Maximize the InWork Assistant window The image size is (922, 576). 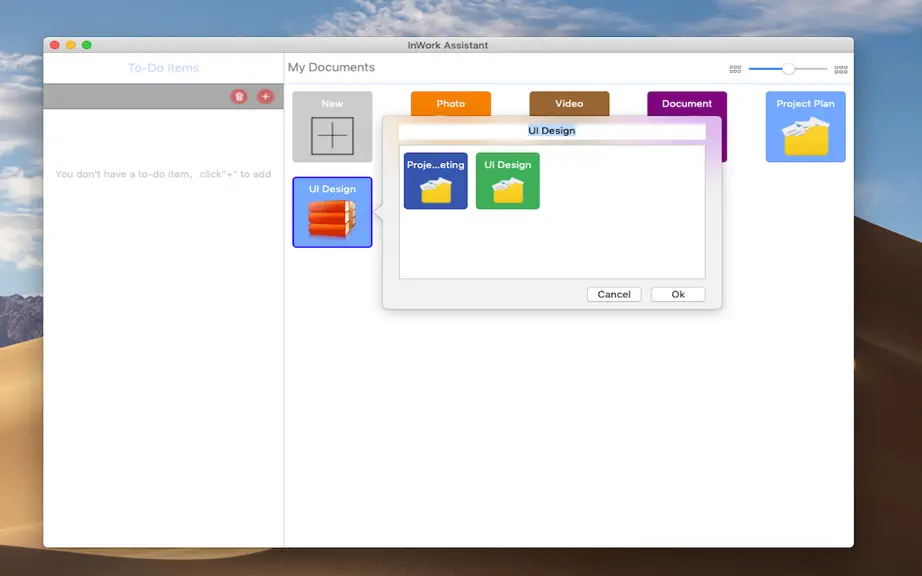point(86,45)
